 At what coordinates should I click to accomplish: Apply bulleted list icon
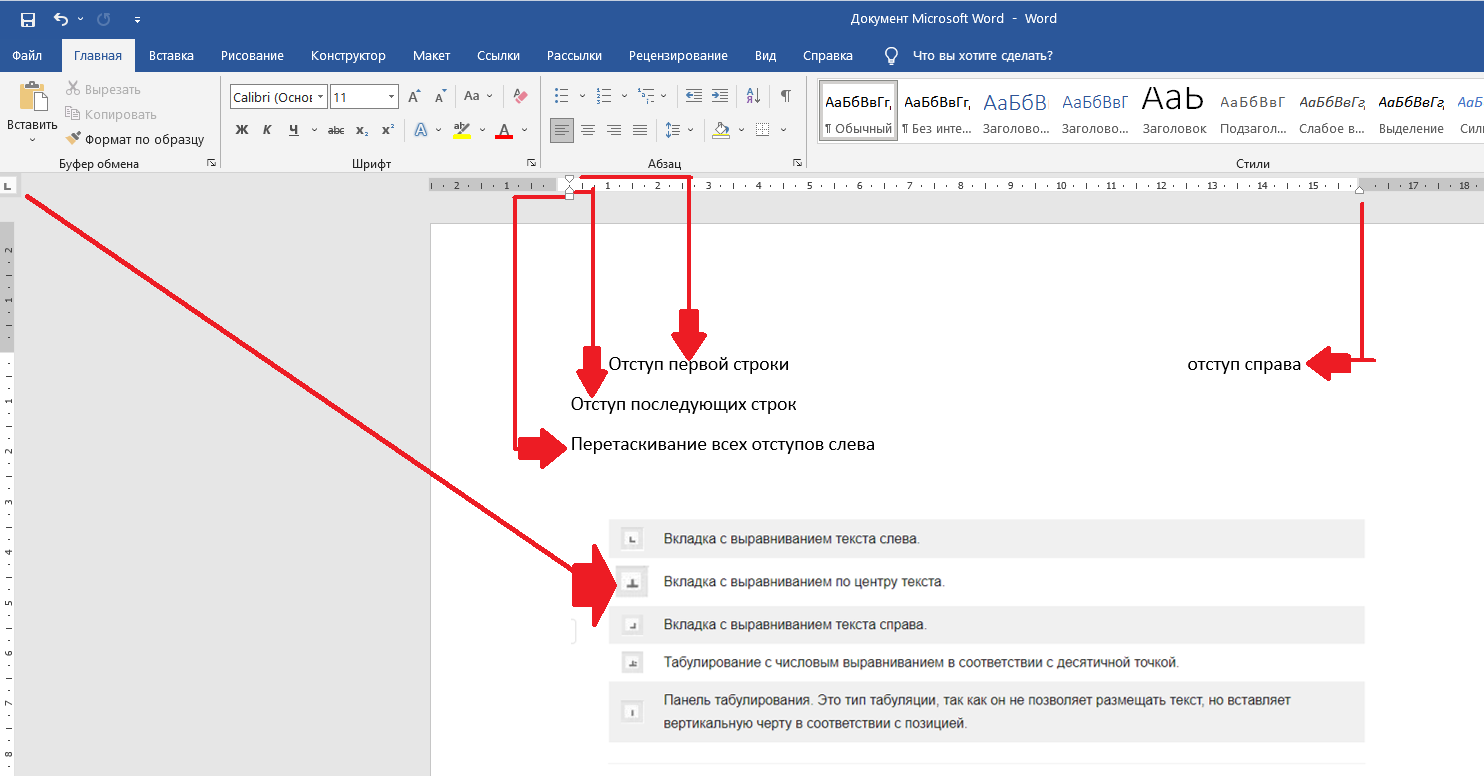562,96
